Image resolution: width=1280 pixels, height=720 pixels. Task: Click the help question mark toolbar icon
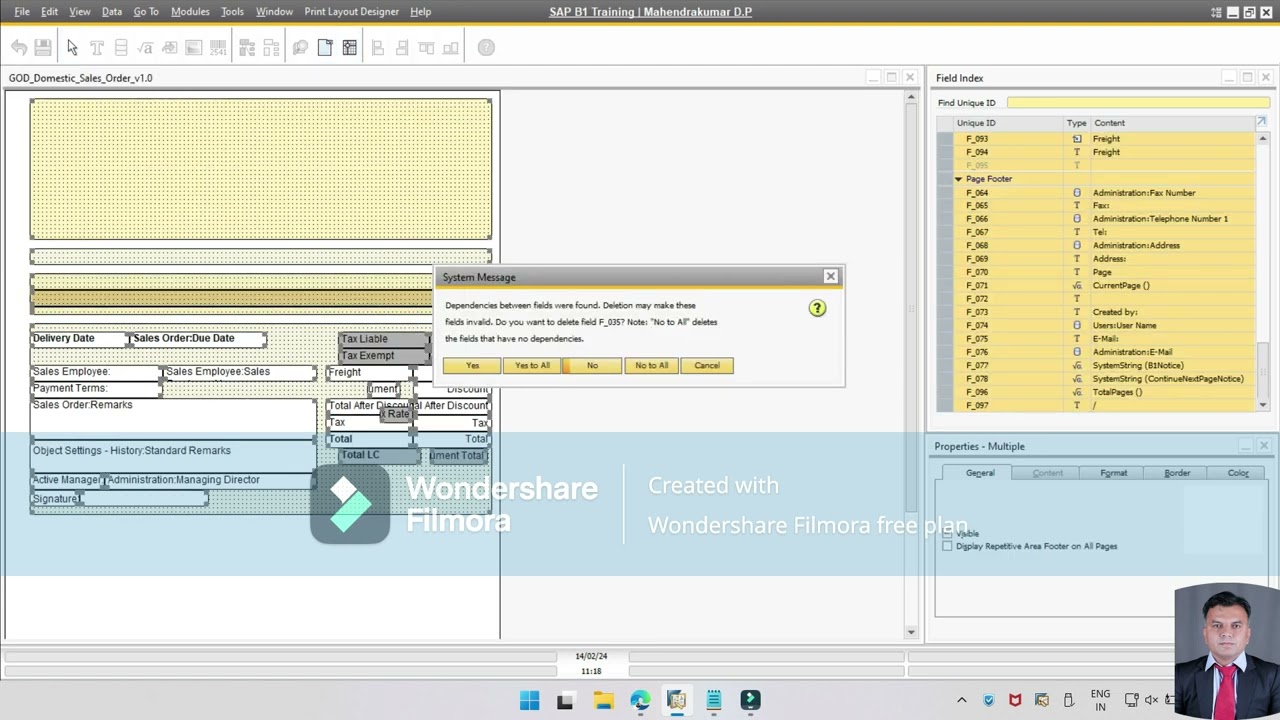(x=486, y=47)
